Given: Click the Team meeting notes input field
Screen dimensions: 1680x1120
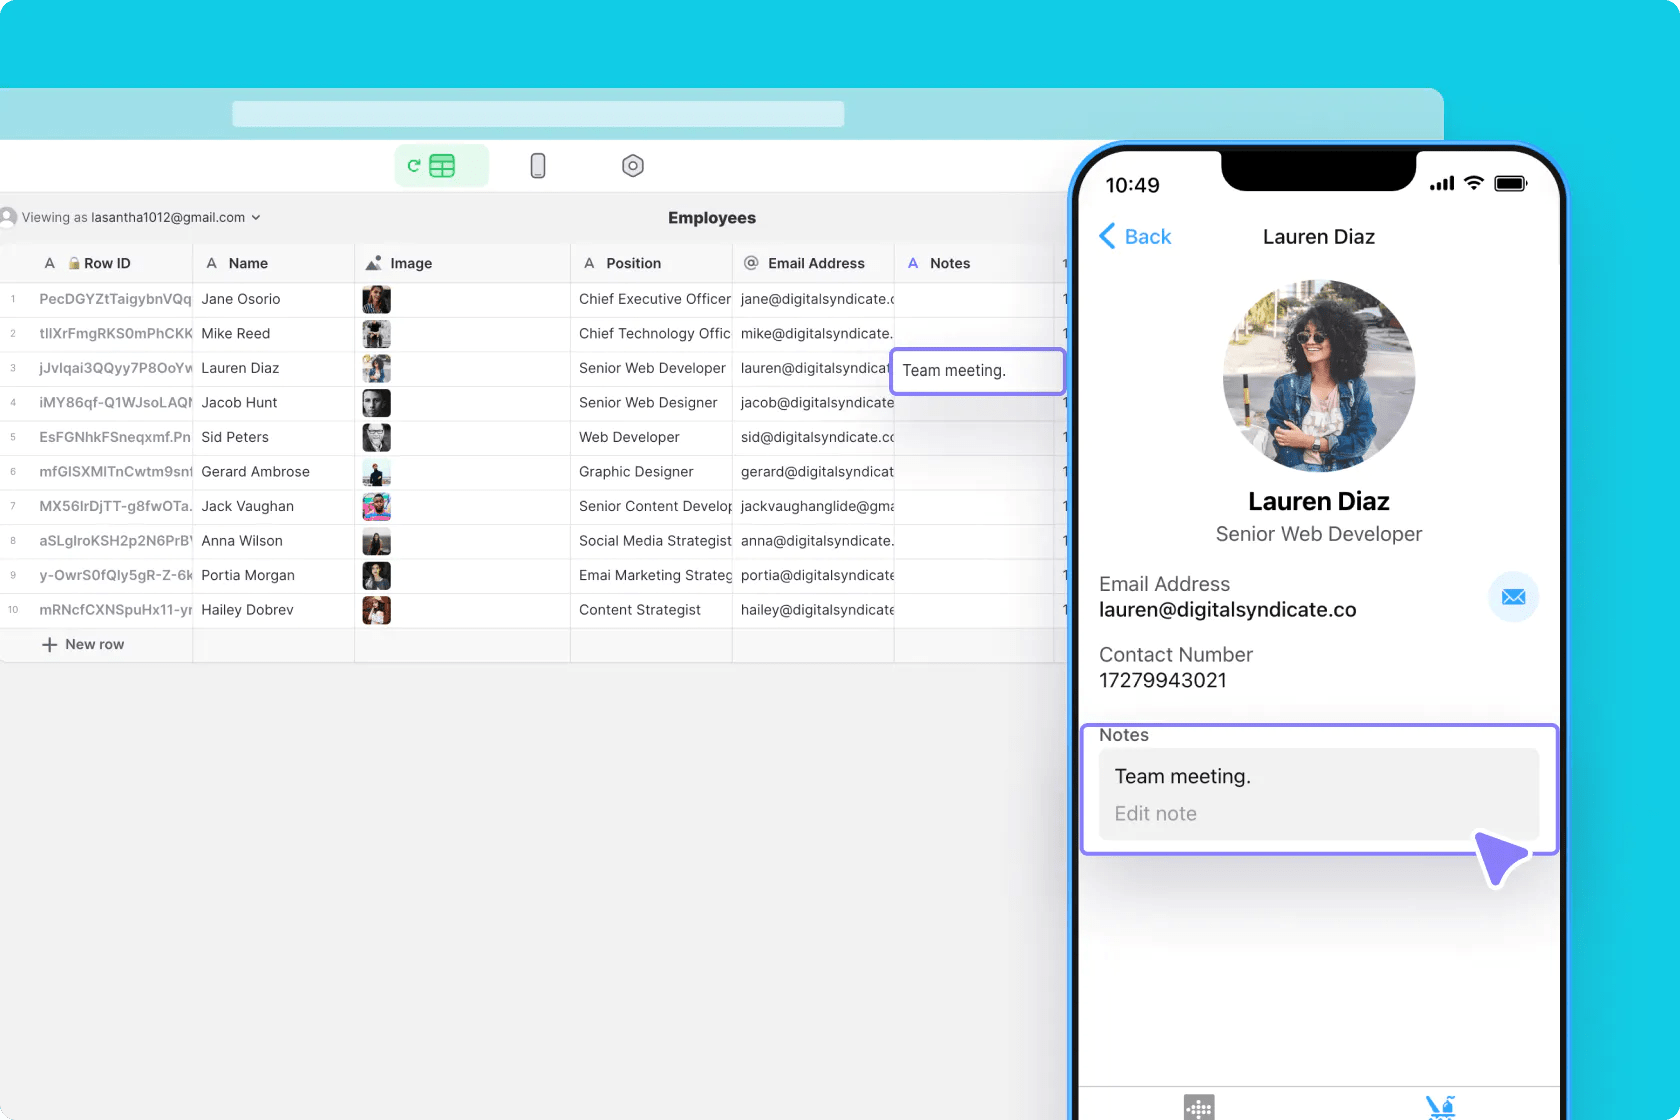Looking at the screenshot, I should point(1318,790).
